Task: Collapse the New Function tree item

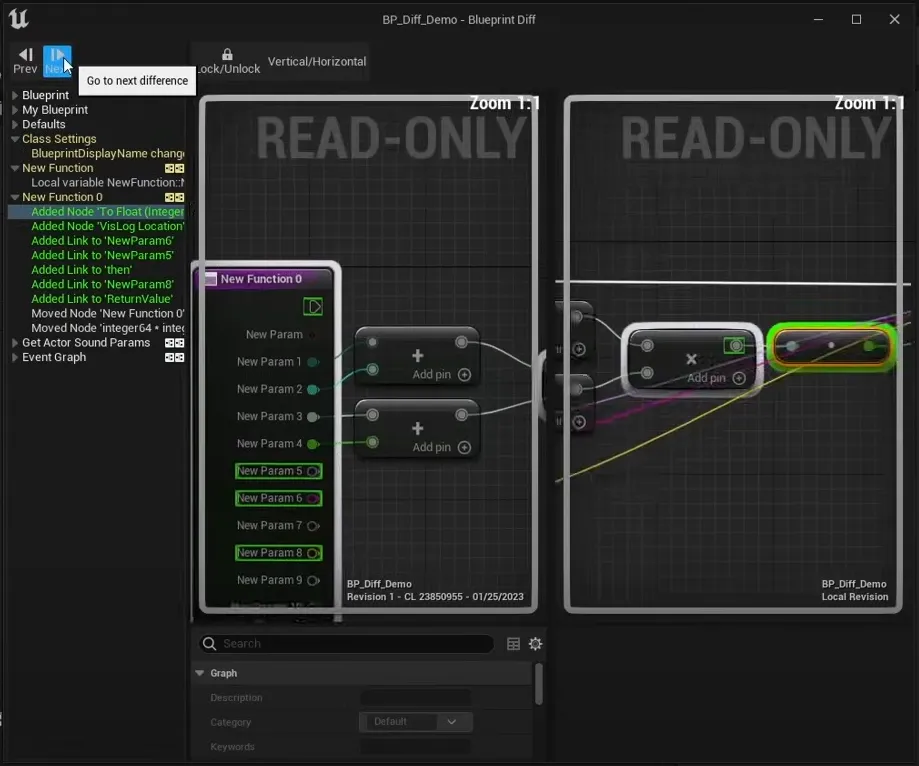Action: tap(15, 168)
